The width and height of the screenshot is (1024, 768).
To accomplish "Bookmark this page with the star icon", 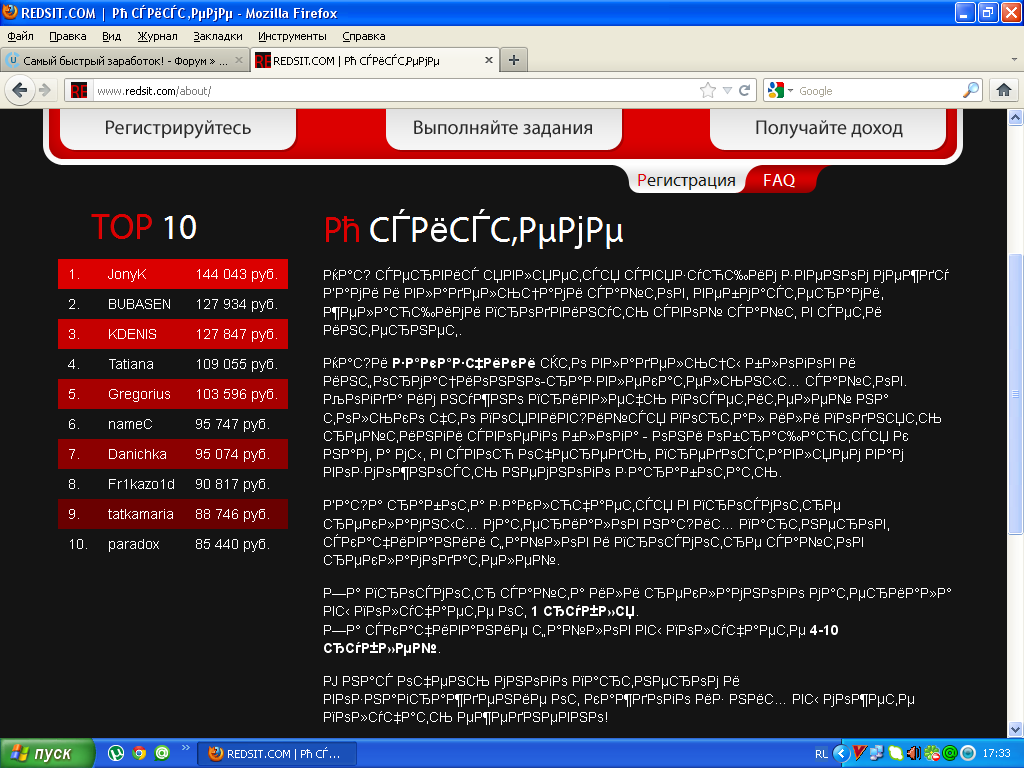I will click(708, 90).
